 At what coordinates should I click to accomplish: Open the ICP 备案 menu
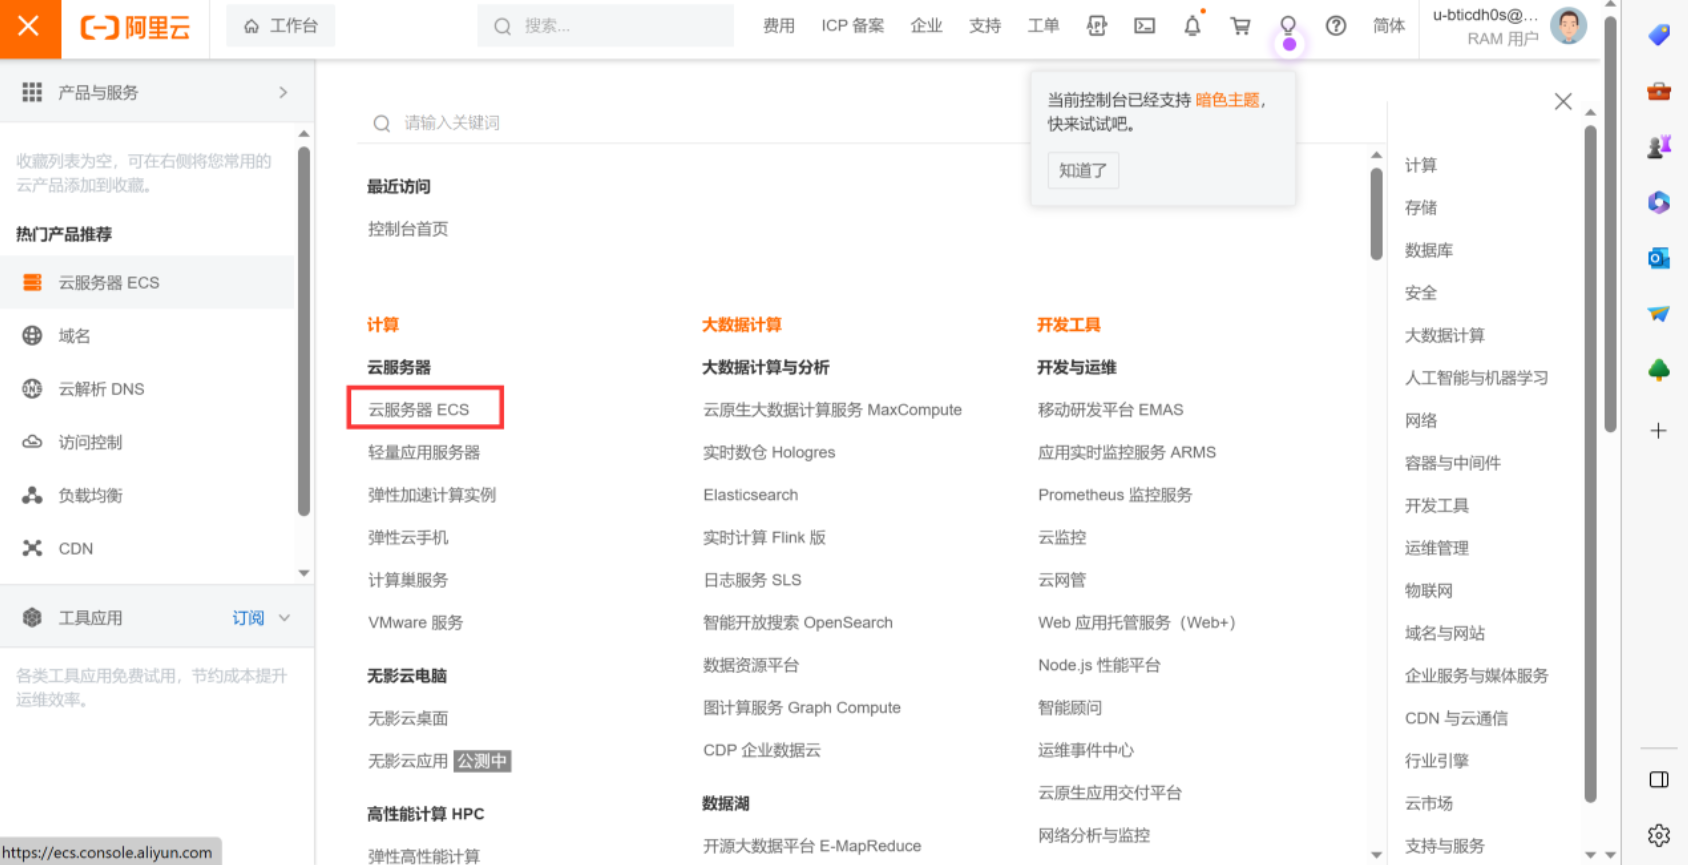pyautogui.click(x=853, y=26)
